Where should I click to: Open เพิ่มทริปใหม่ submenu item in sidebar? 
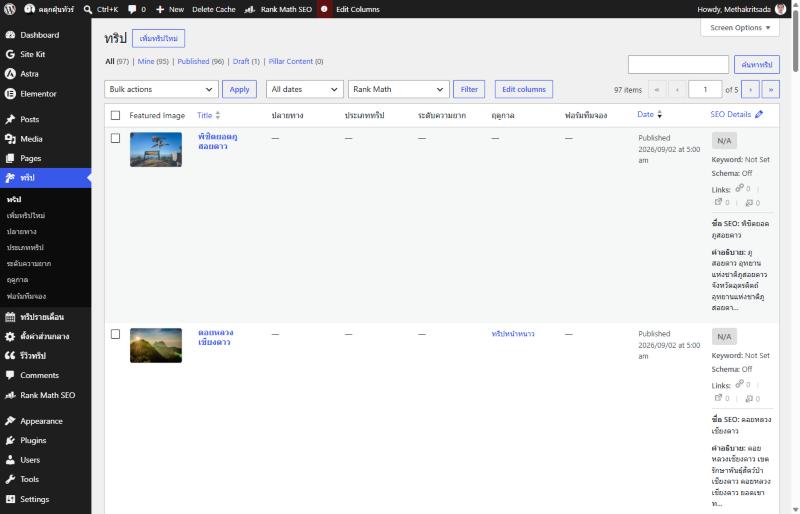pos(26,215)
